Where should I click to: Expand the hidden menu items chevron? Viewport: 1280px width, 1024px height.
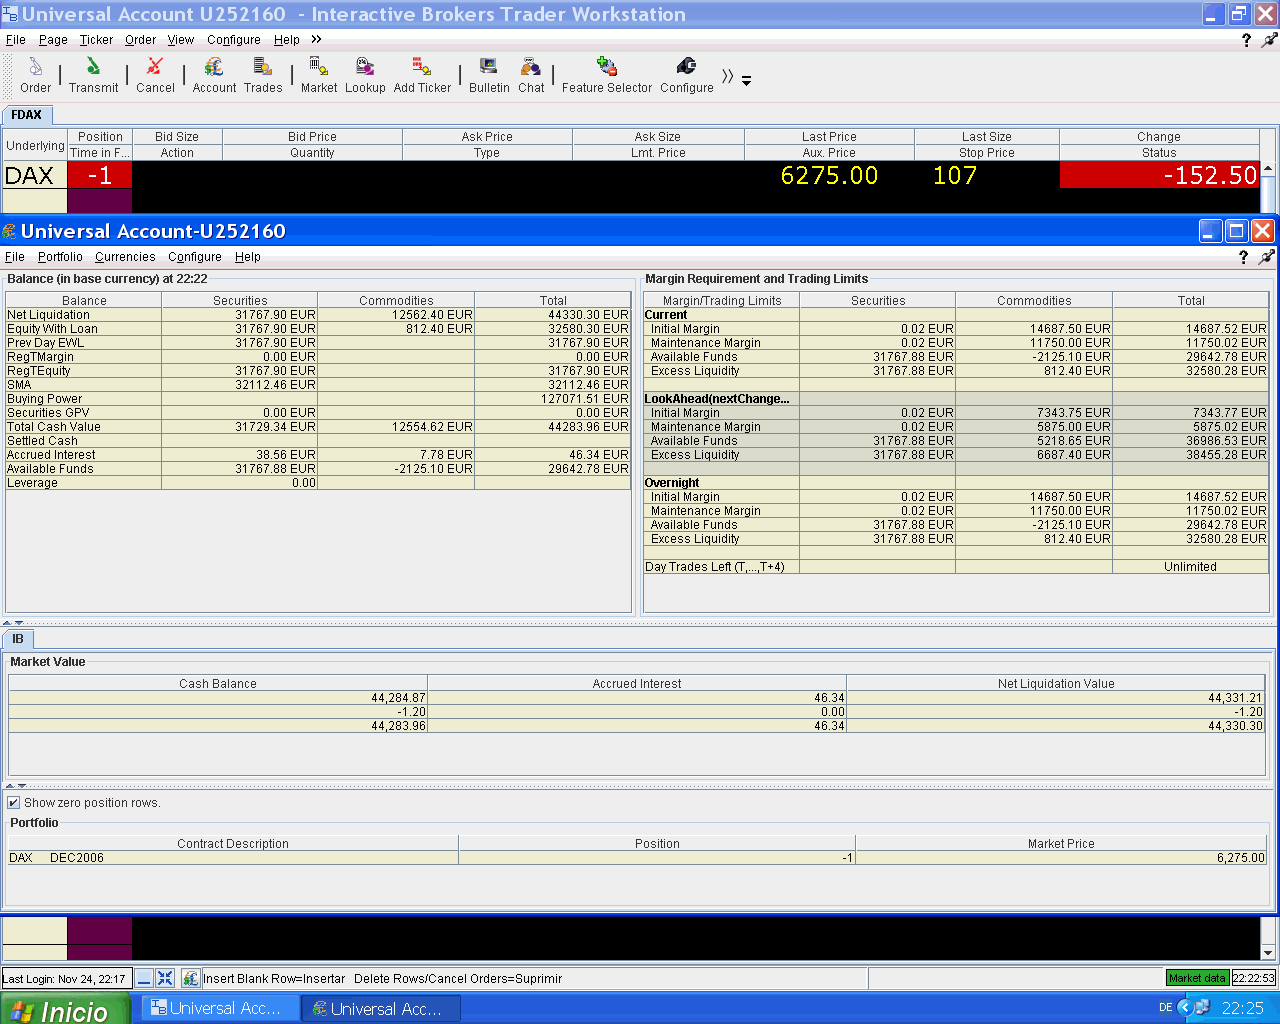(316, 40)
